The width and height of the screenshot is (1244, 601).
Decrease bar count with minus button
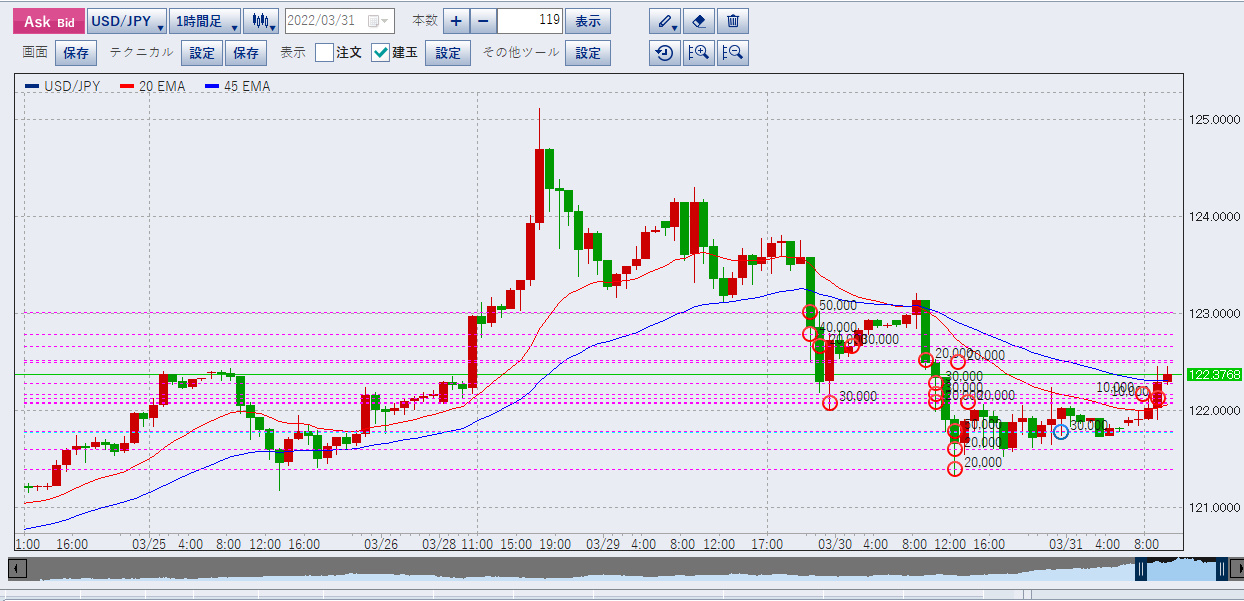(x=483, y=21)
